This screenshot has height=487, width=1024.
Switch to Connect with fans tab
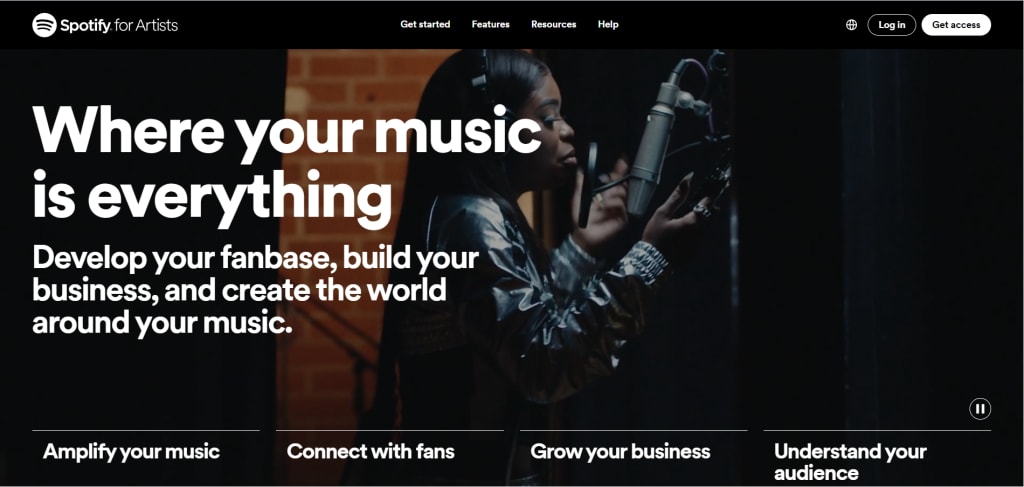point(370,451)
